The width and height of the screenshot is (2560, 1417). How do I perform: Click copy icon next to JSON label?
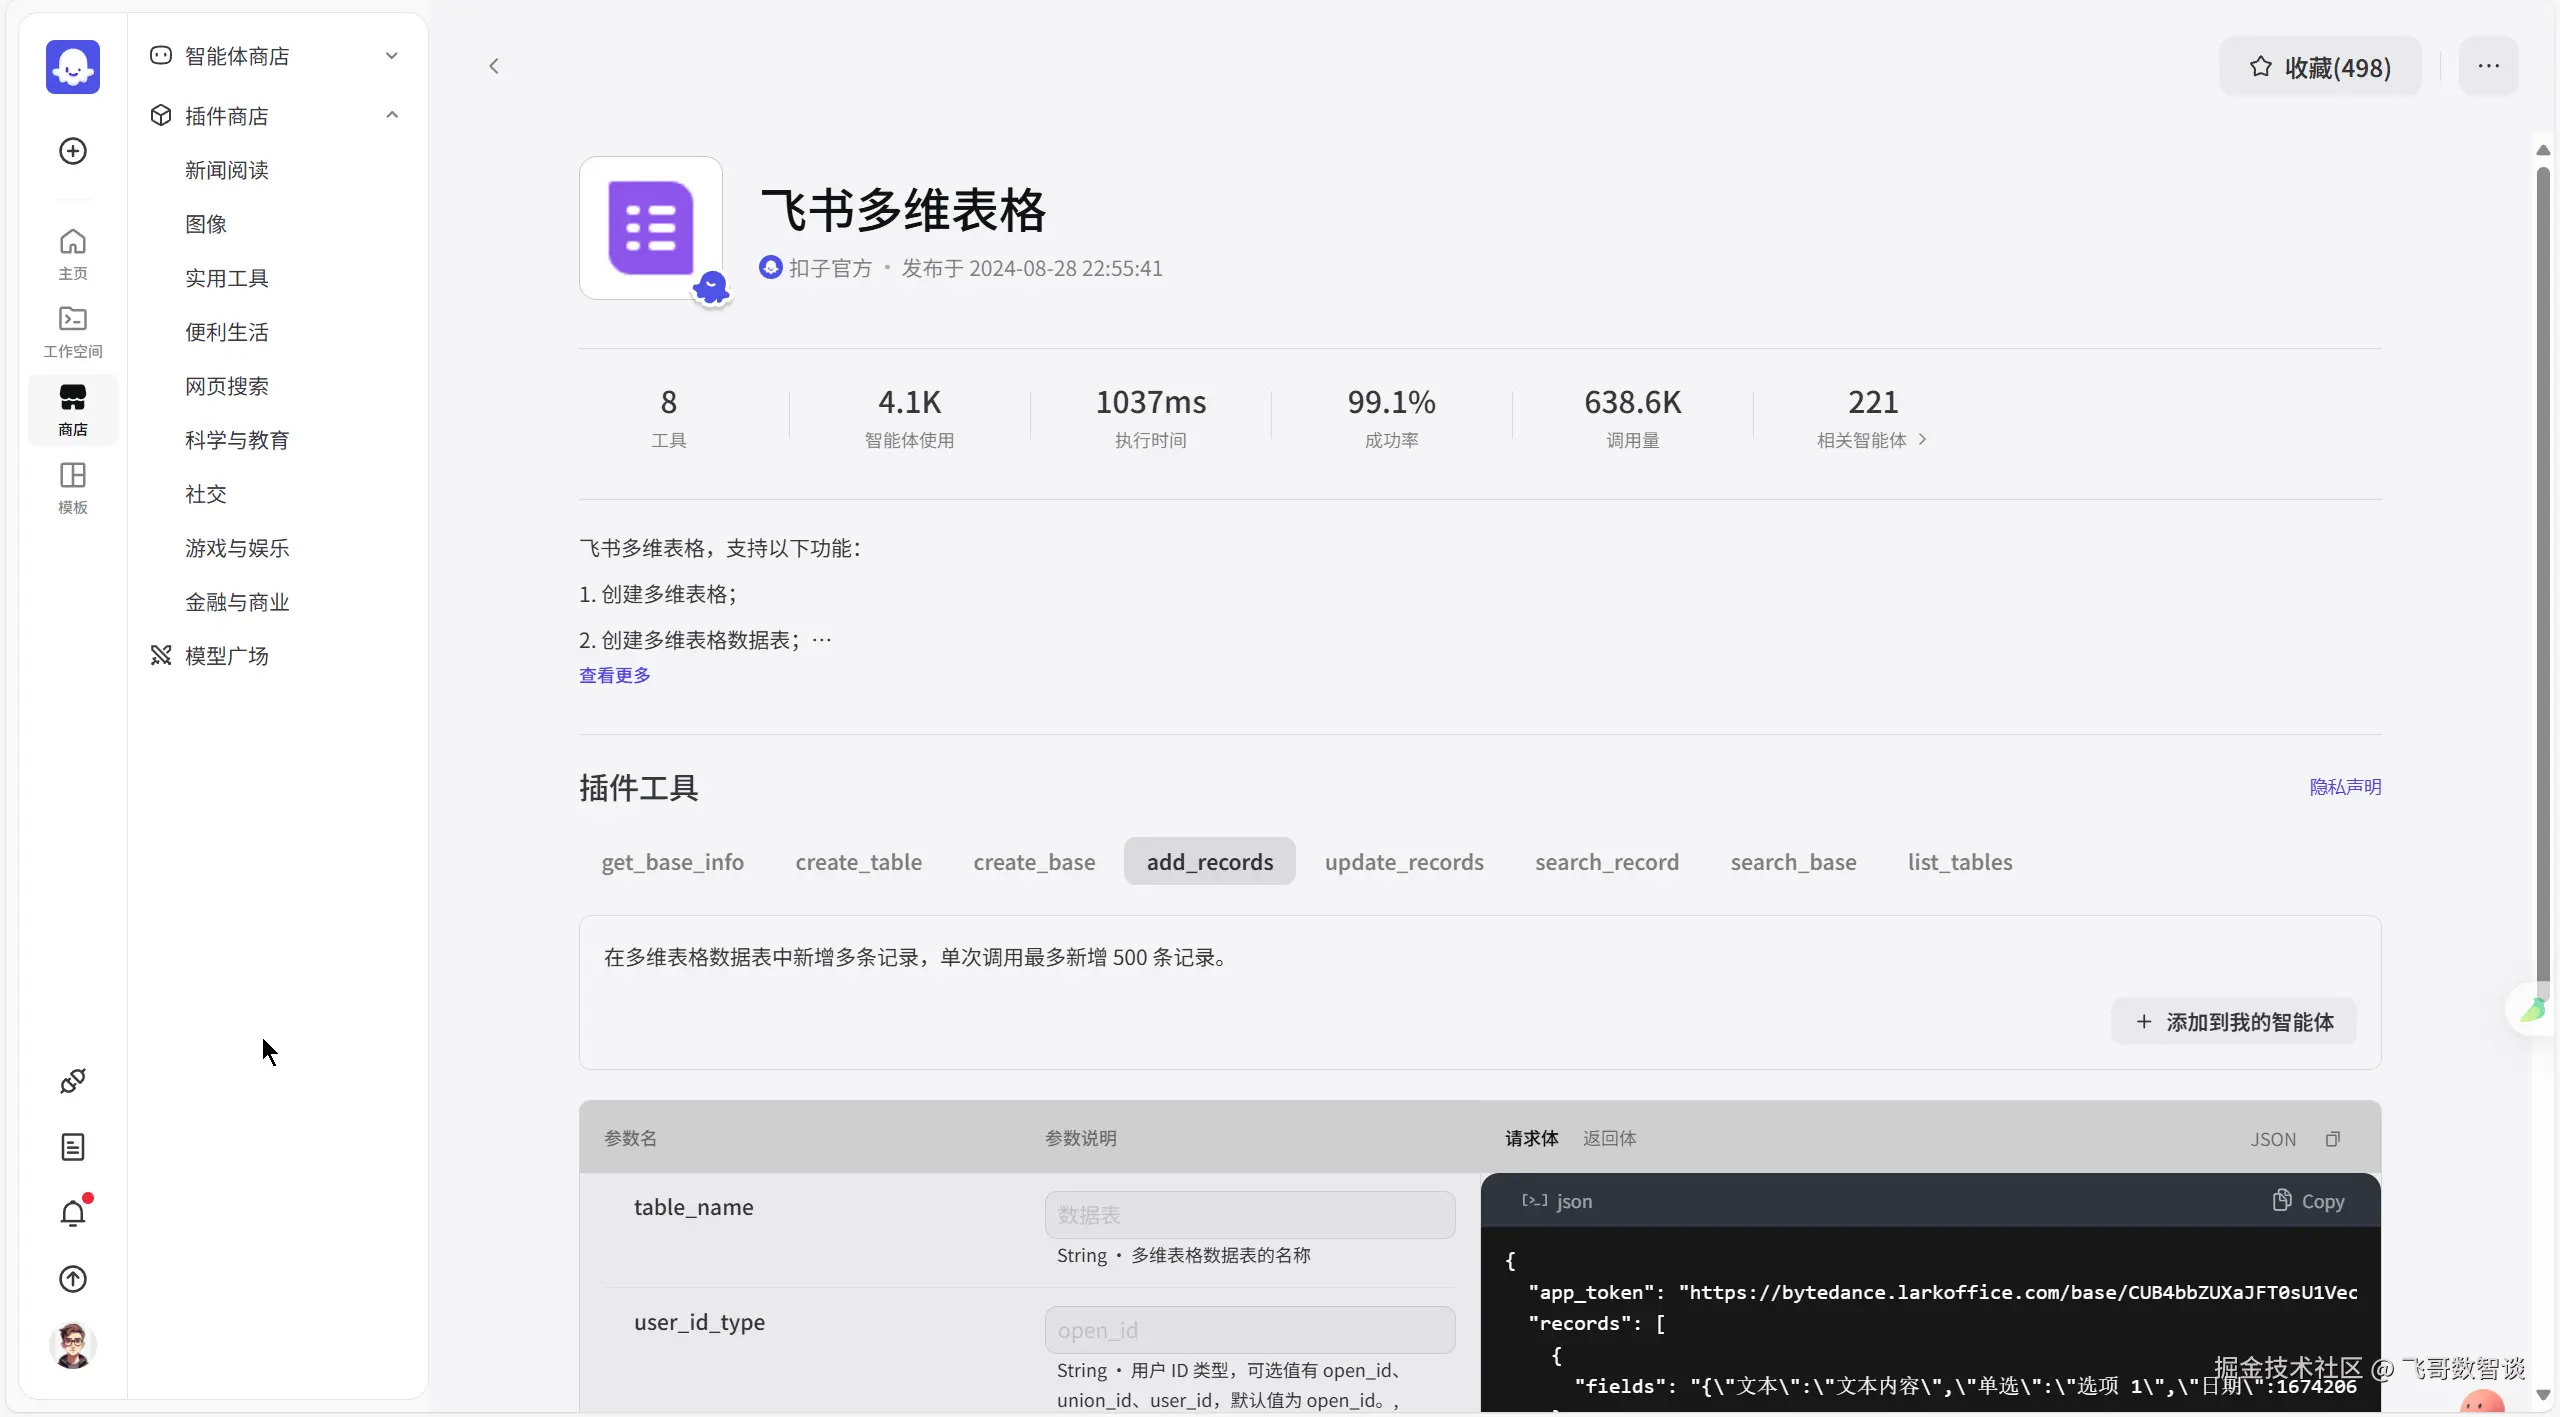coord(2333,1139)
